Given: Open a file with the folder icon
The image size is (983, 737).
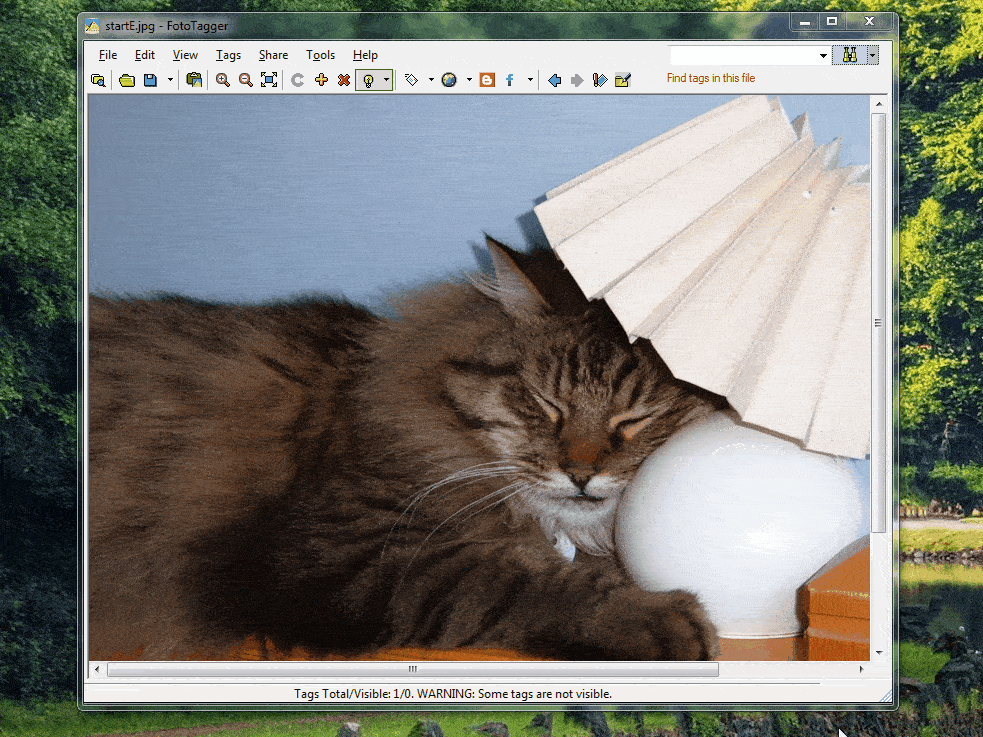Looking at the screenshot, I should click(x=127, y=80).
